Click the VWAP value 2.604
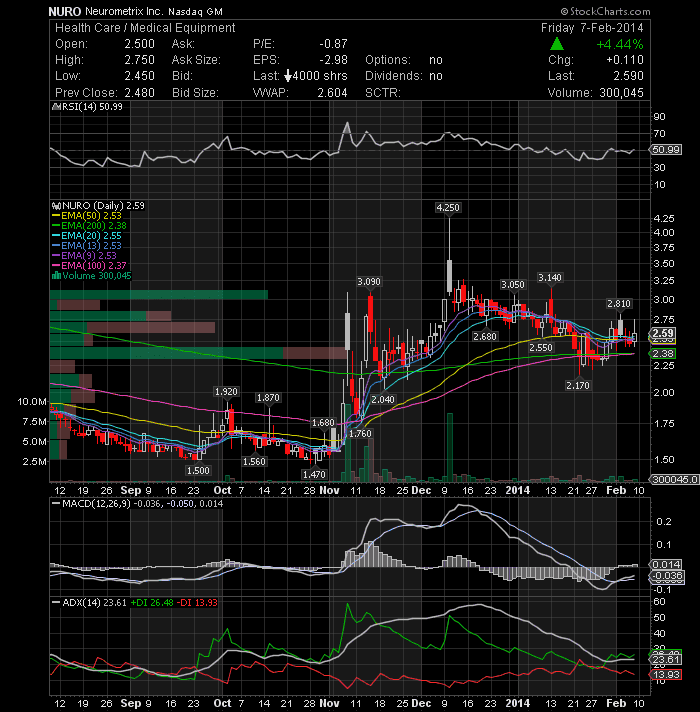The width and height of the screenshot is (700, 712). (332, 93)
